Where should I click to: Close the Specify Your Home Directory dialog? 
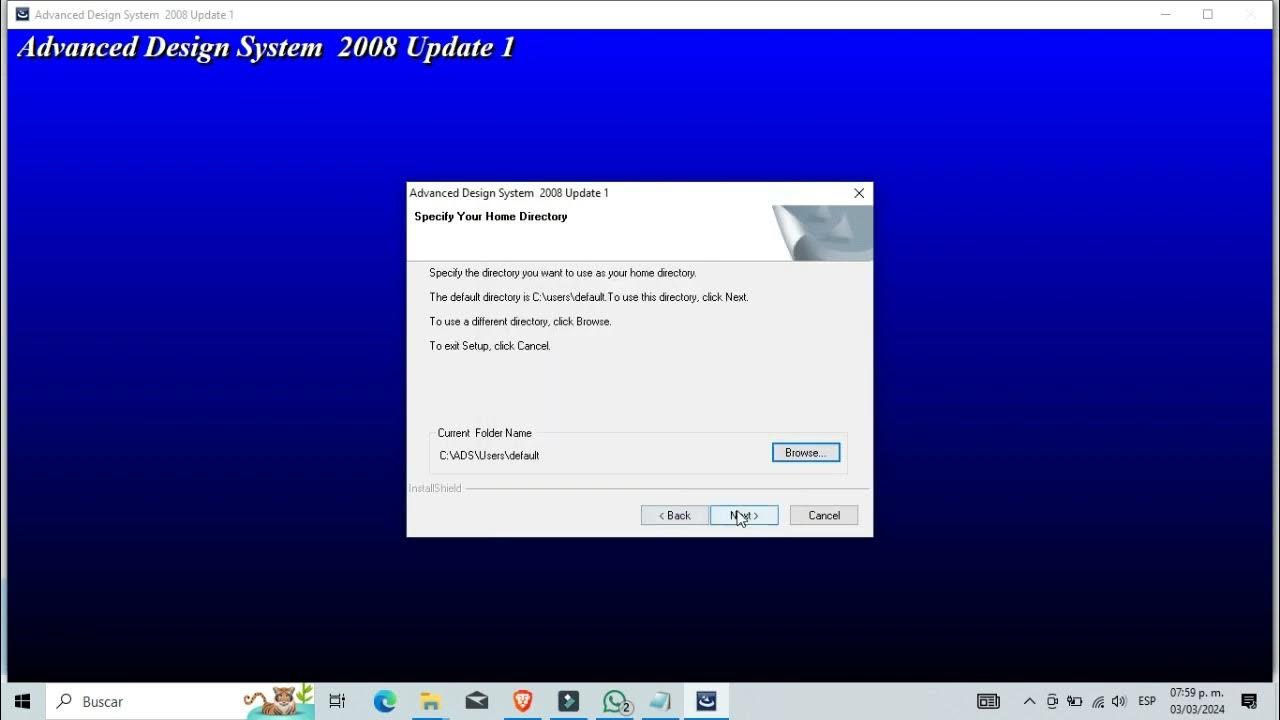coord(859,193)
